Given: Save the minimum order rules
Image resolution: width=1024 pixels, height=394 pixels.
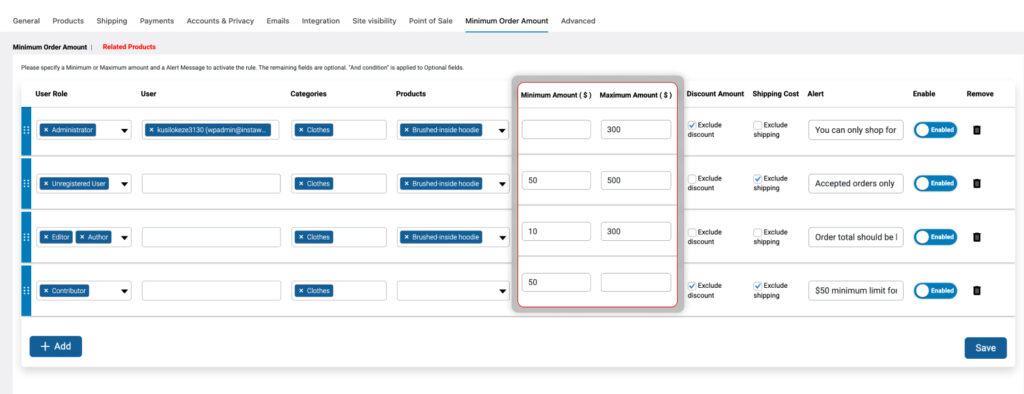Looking at the screenshot, I should [x=985, y=348].
